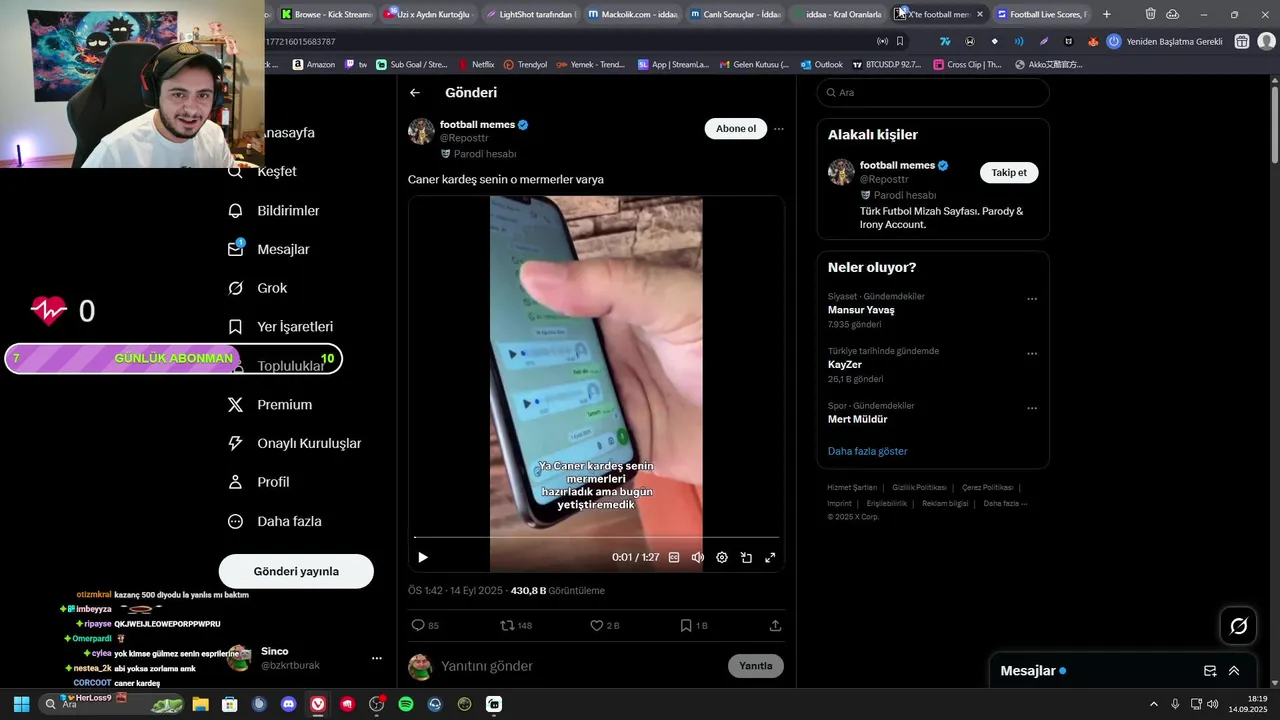This screenshot has width=1280, height=720.
Task: Mute the video volume icon
Action: tap(698, 557)
